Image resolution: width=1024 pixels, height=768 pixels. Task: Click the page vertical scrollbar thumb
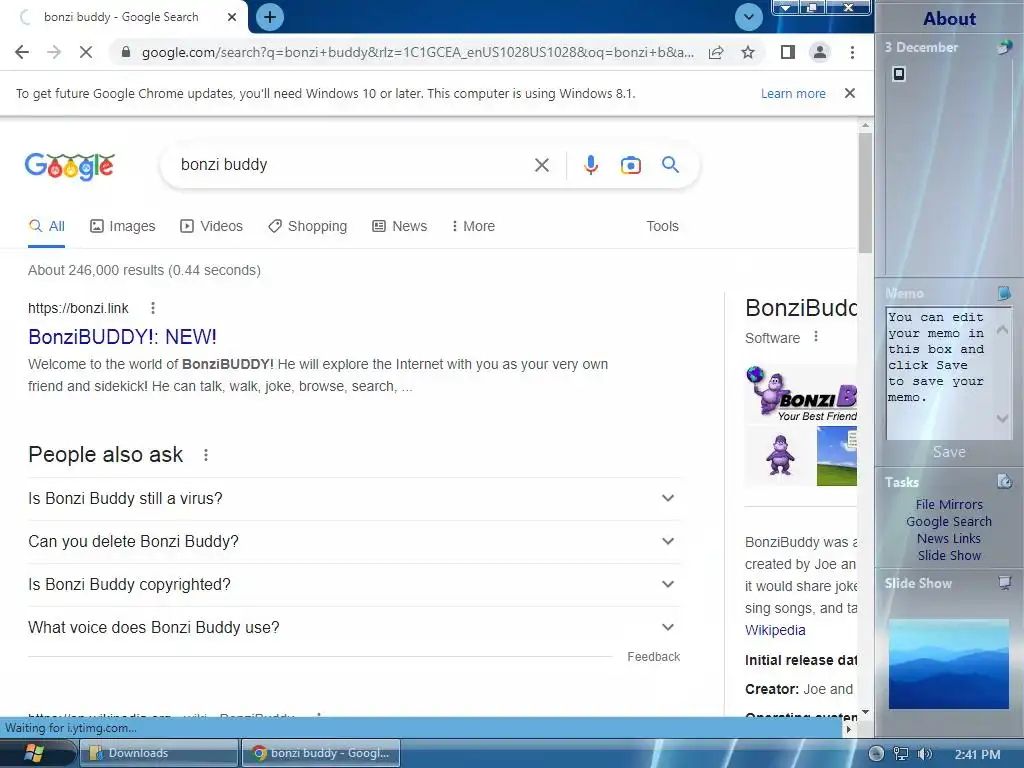pos(865,193)
